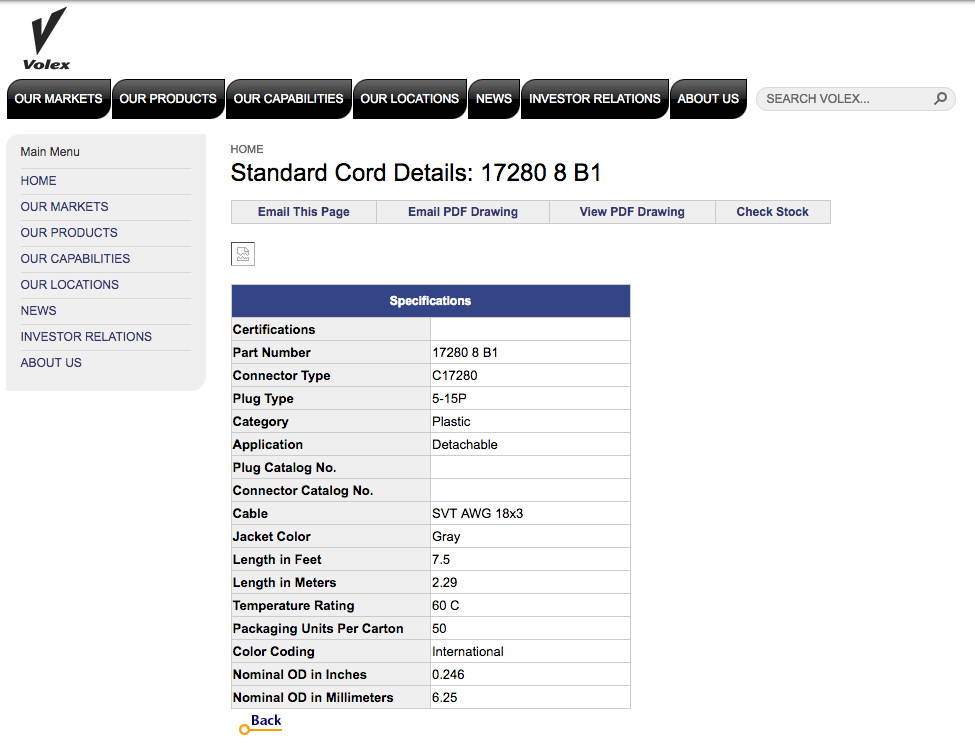
Task: Open Our Capabilities in top navigation
Action: (x=288, y=99)
